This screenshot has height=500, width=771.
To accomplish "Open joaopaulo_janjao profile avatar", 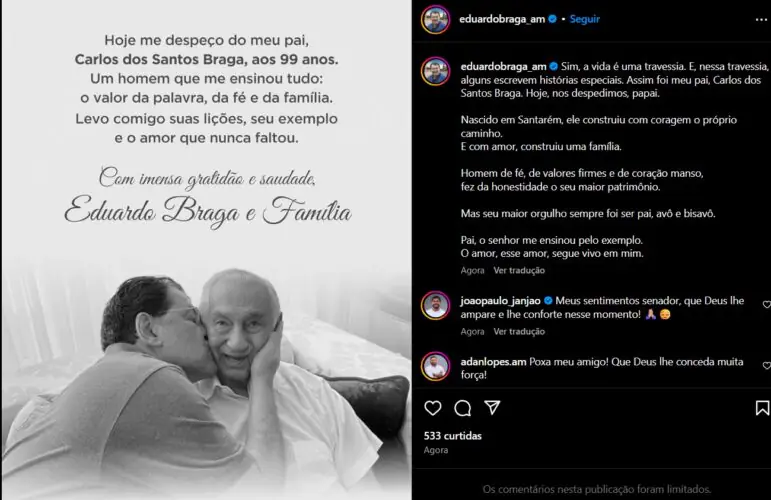I will [436, 305].
